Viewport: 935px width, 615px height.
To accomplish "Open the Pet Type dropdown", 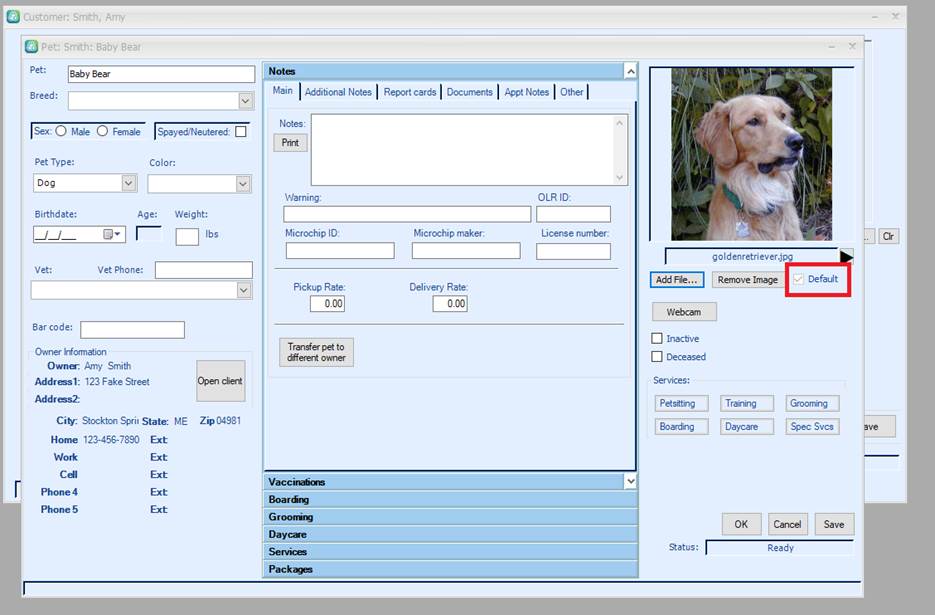I will [128, 184].
